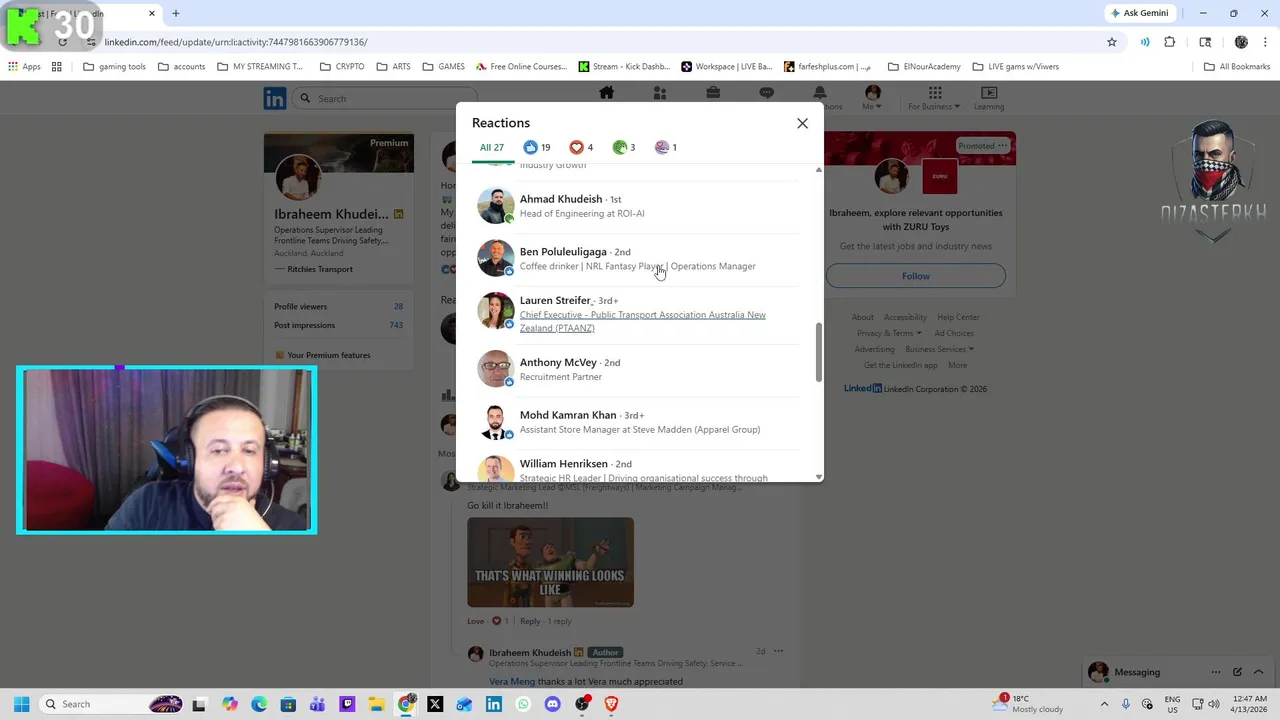Image resolution: width=1280 pixels, height=720 pixels.
Task: Click the address bar URL
Action: coord(236,42)
